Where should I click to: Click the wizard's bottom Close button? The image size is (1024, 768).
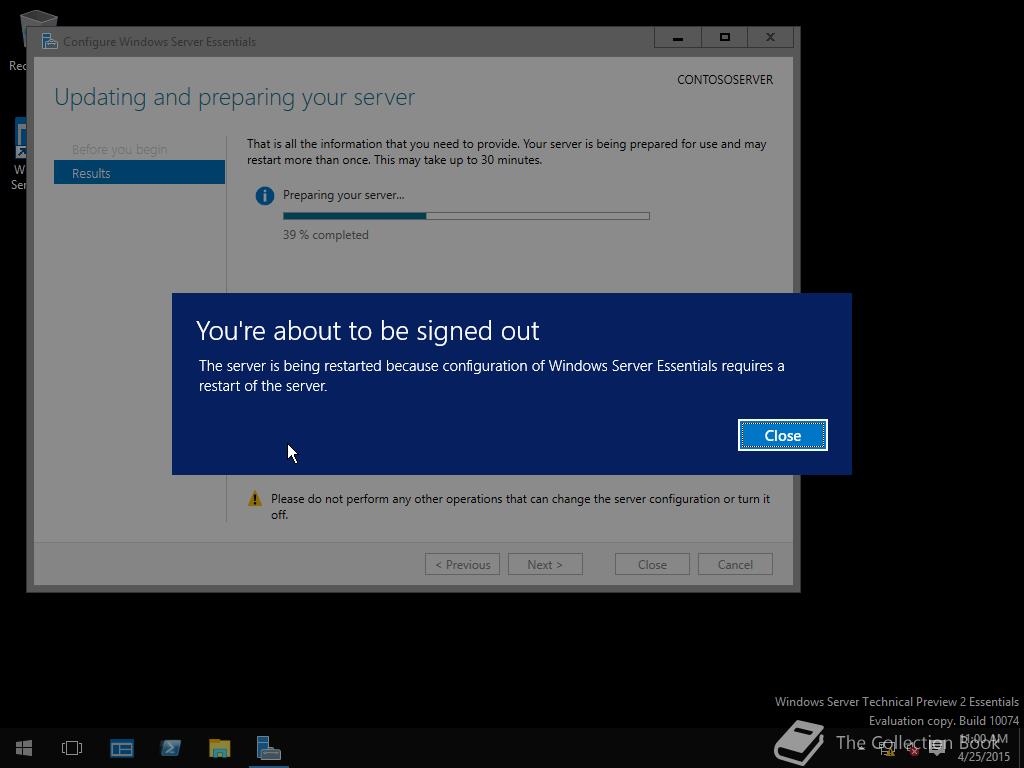(652, 564)
